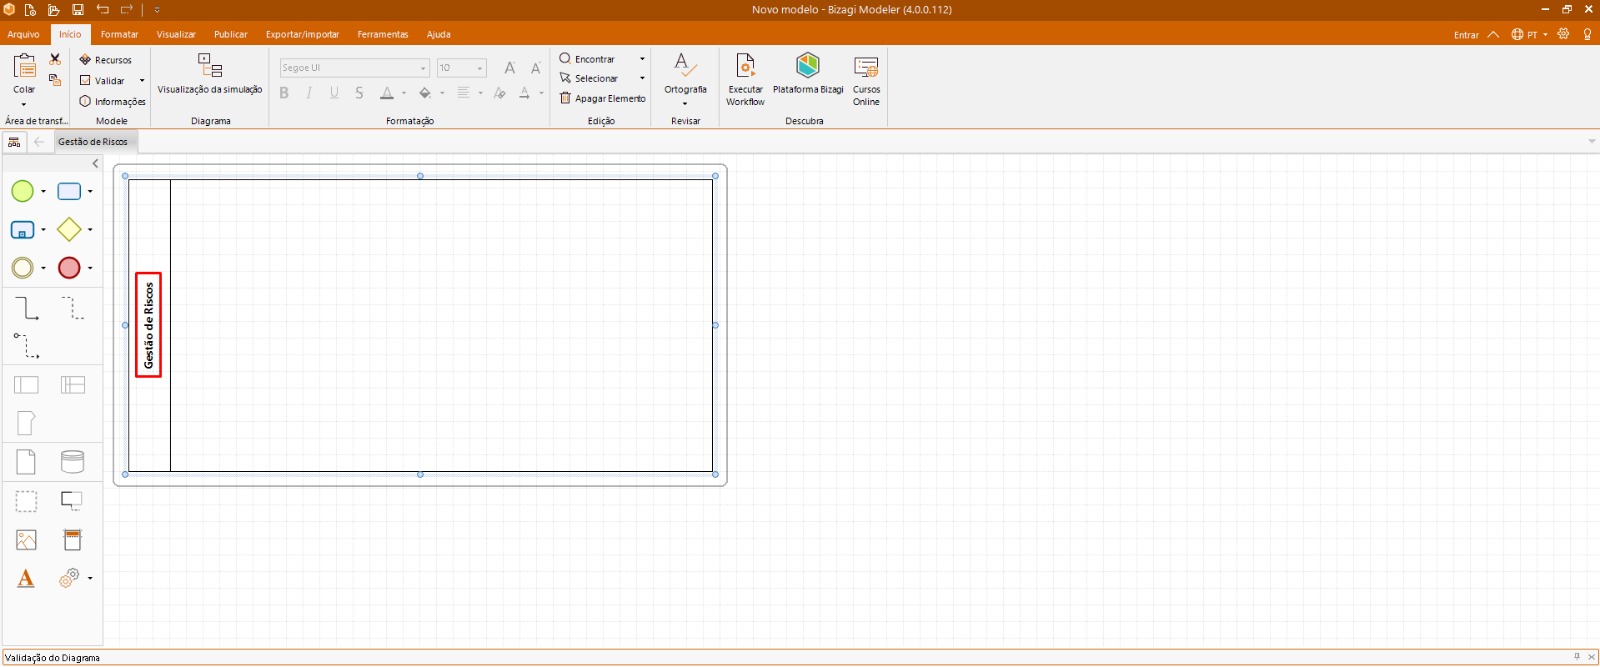Click the lightbulb tips icon
The image size is (1600, 667).
[1587, 34]
